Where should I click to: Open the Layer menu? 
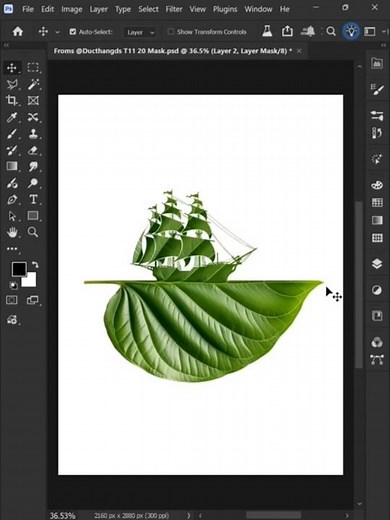tap(99, 9)
